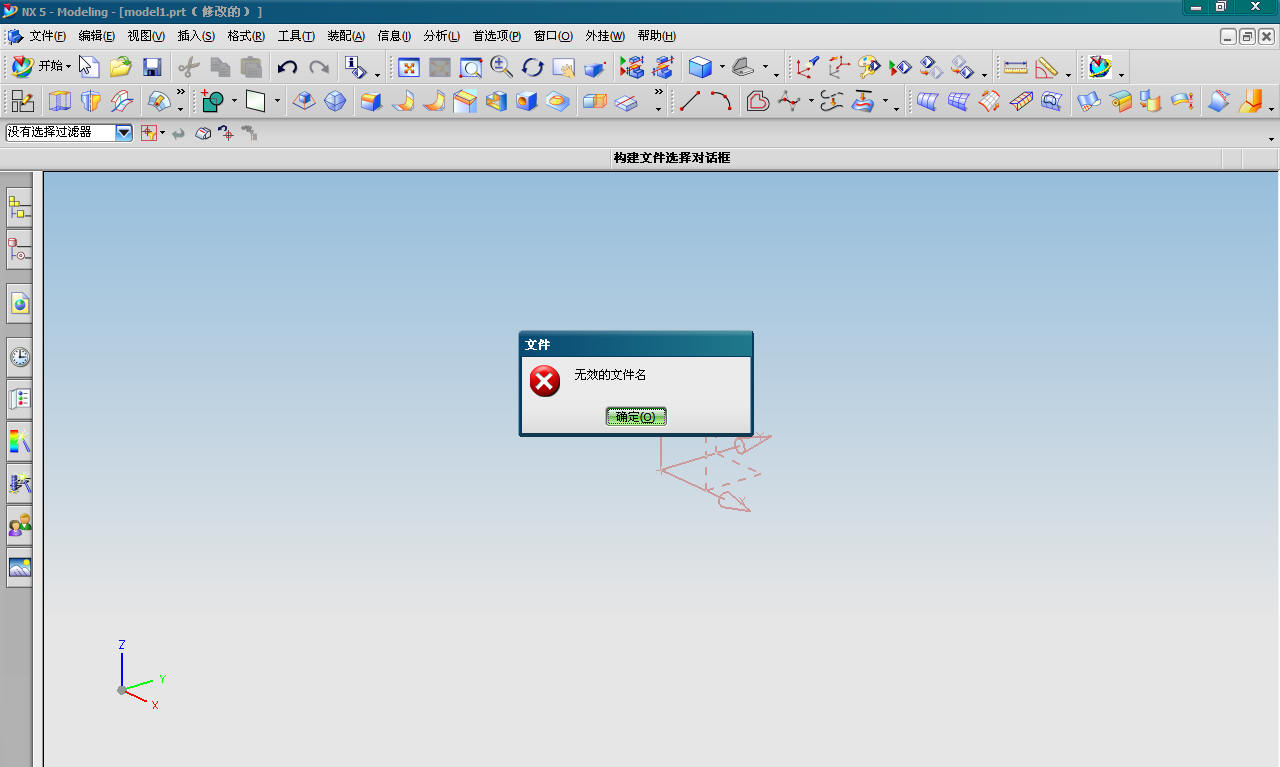Click the object information icon
The width and height of the screenshot is (1280, 767).
[355, 67]
